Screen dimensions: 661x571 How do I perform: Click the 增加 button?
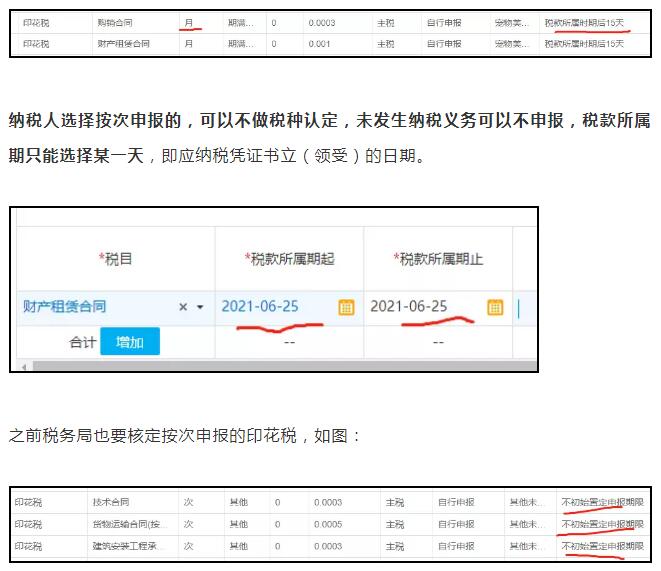130,341
